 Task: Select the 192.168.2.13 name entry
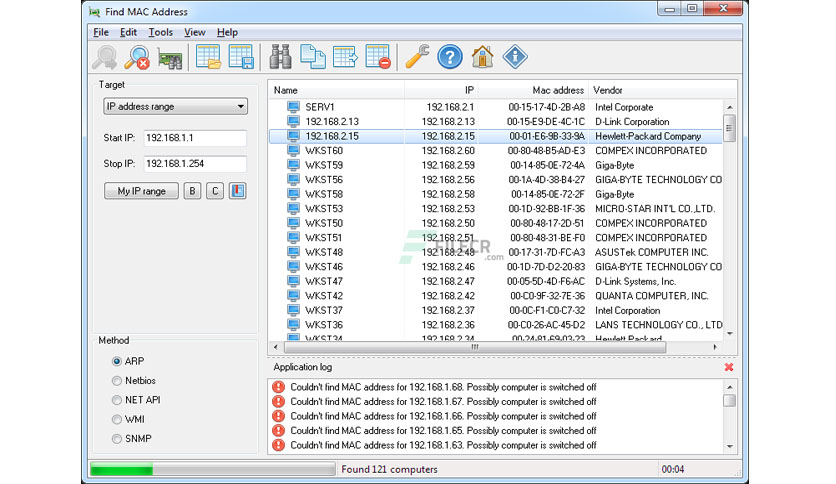point(332,122)
